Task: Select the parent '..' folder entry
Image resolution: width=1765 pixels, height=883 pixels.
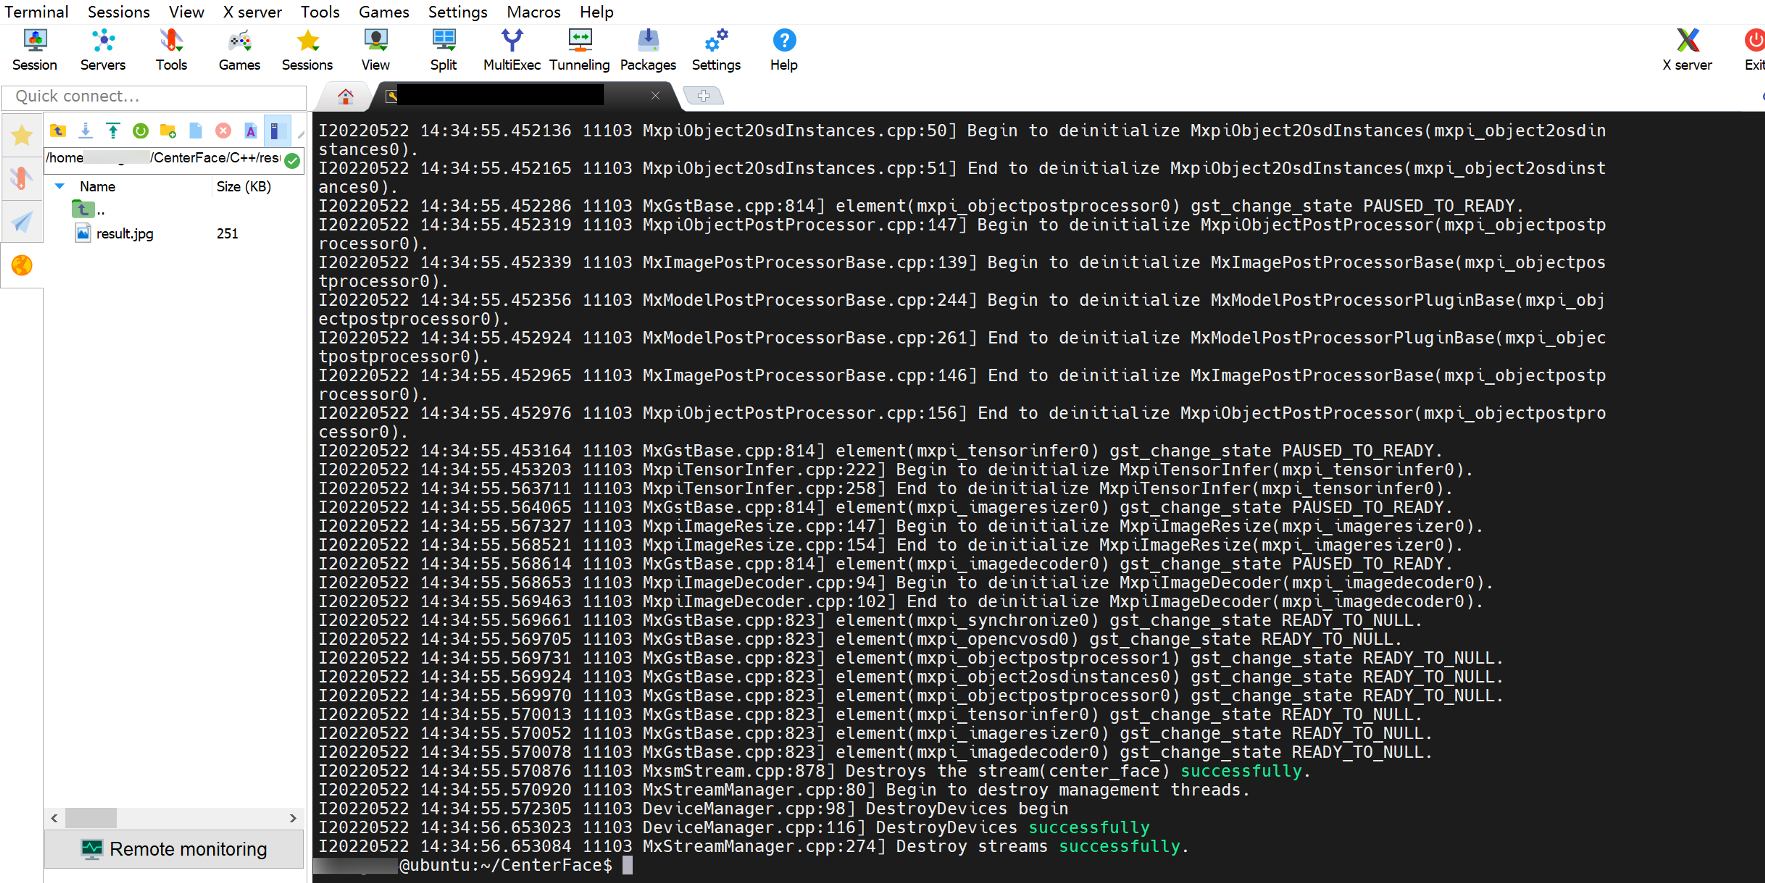Action: point(90,209)
